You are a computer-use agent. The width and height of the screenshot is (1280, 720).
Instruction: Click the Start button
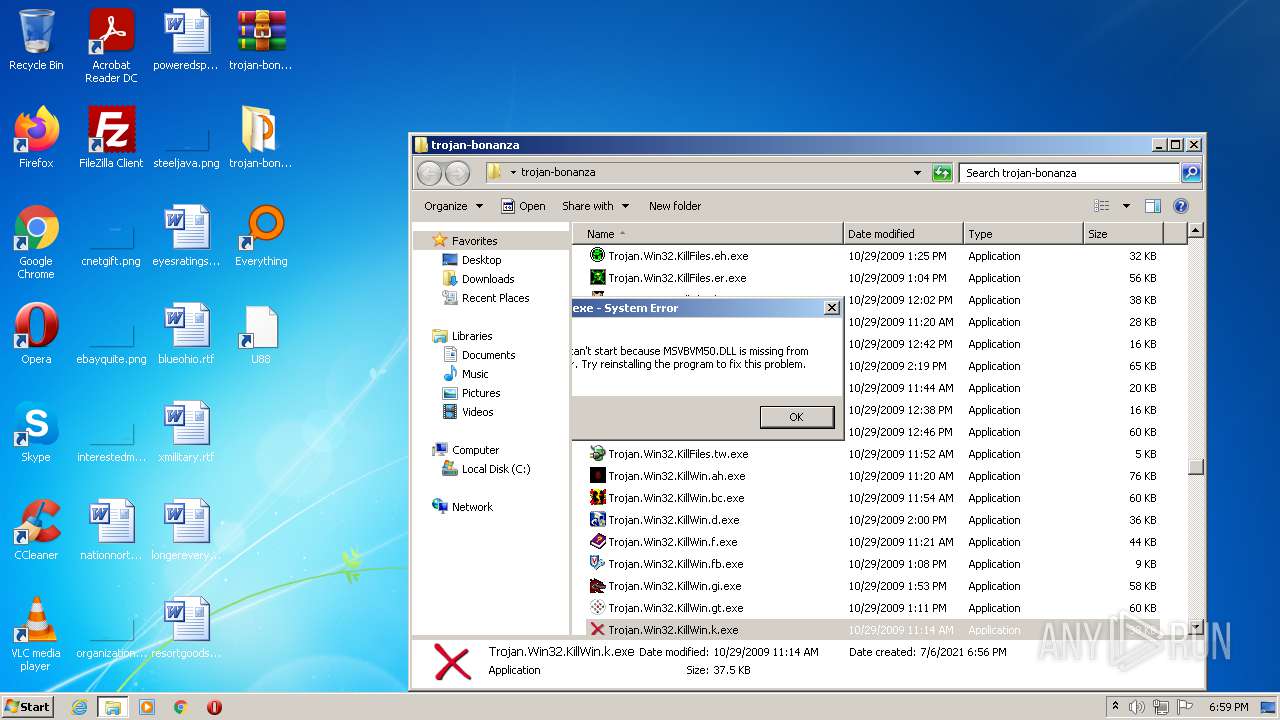click(x=28, y=707)
